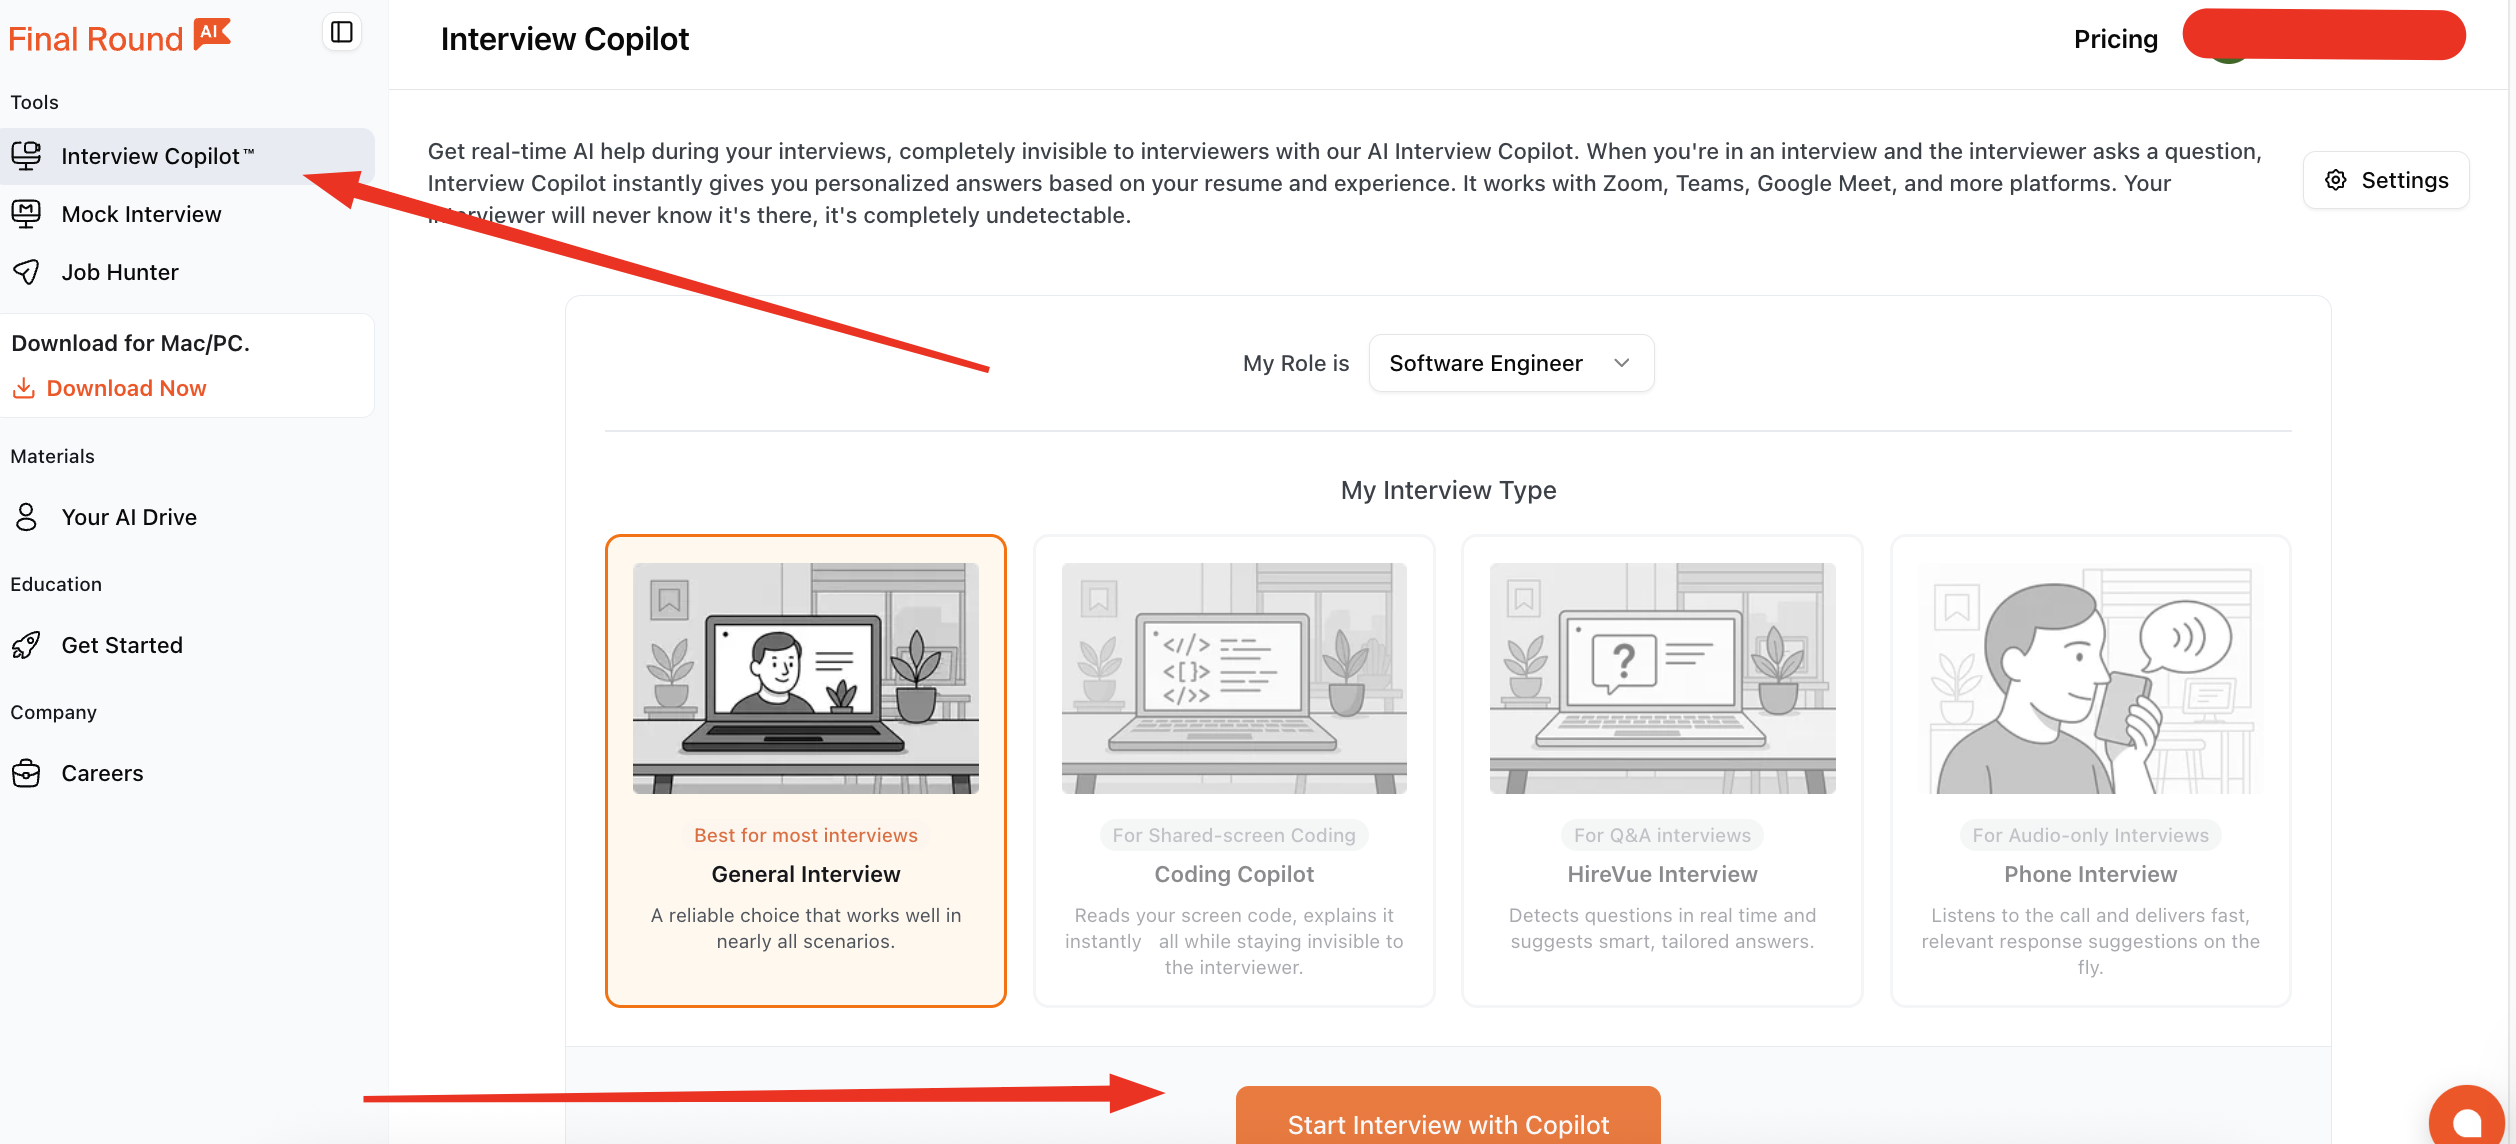Image resolution: width=2516 pixels, height=1144 pixels.
Task: Click the Careers briefcase icon
Action: pyautogui.click(x=26, y=773)
